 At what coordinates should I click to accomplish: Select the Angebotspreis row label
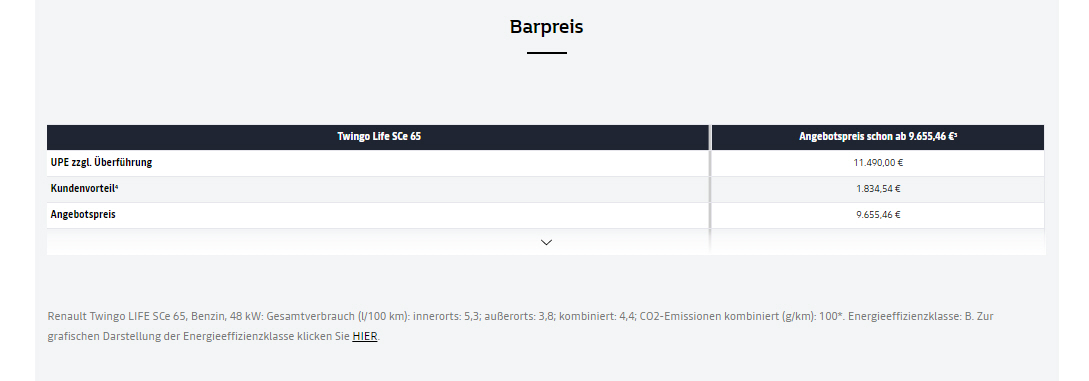pyautogui.click(x=83, y=214)
